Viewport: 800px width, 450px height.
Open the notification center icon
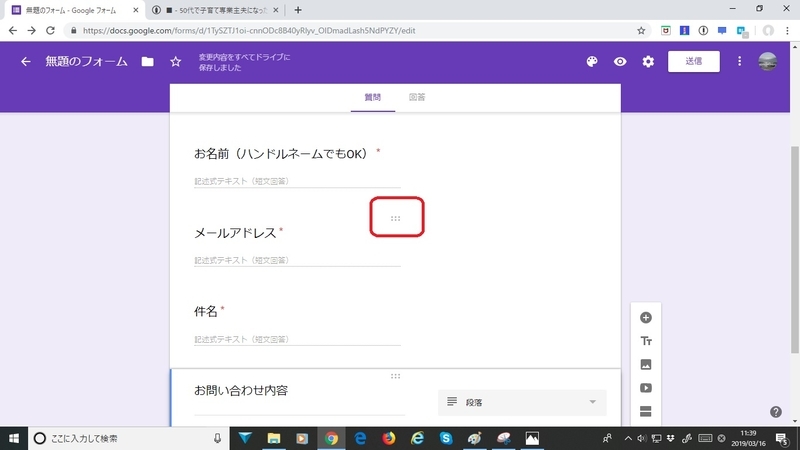782,438
